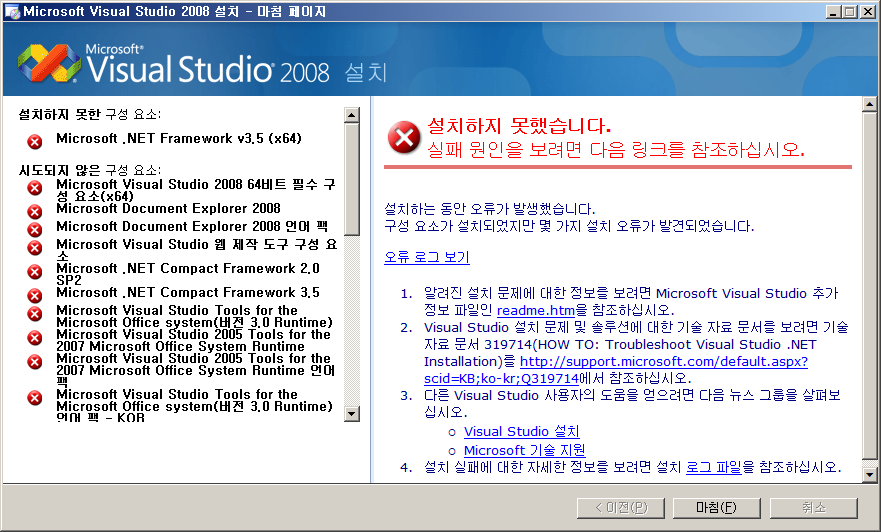Click the error icon beside 3.0 Runtime 언어 팩 - KOR
881x532 pixels.
coord(35,398)
